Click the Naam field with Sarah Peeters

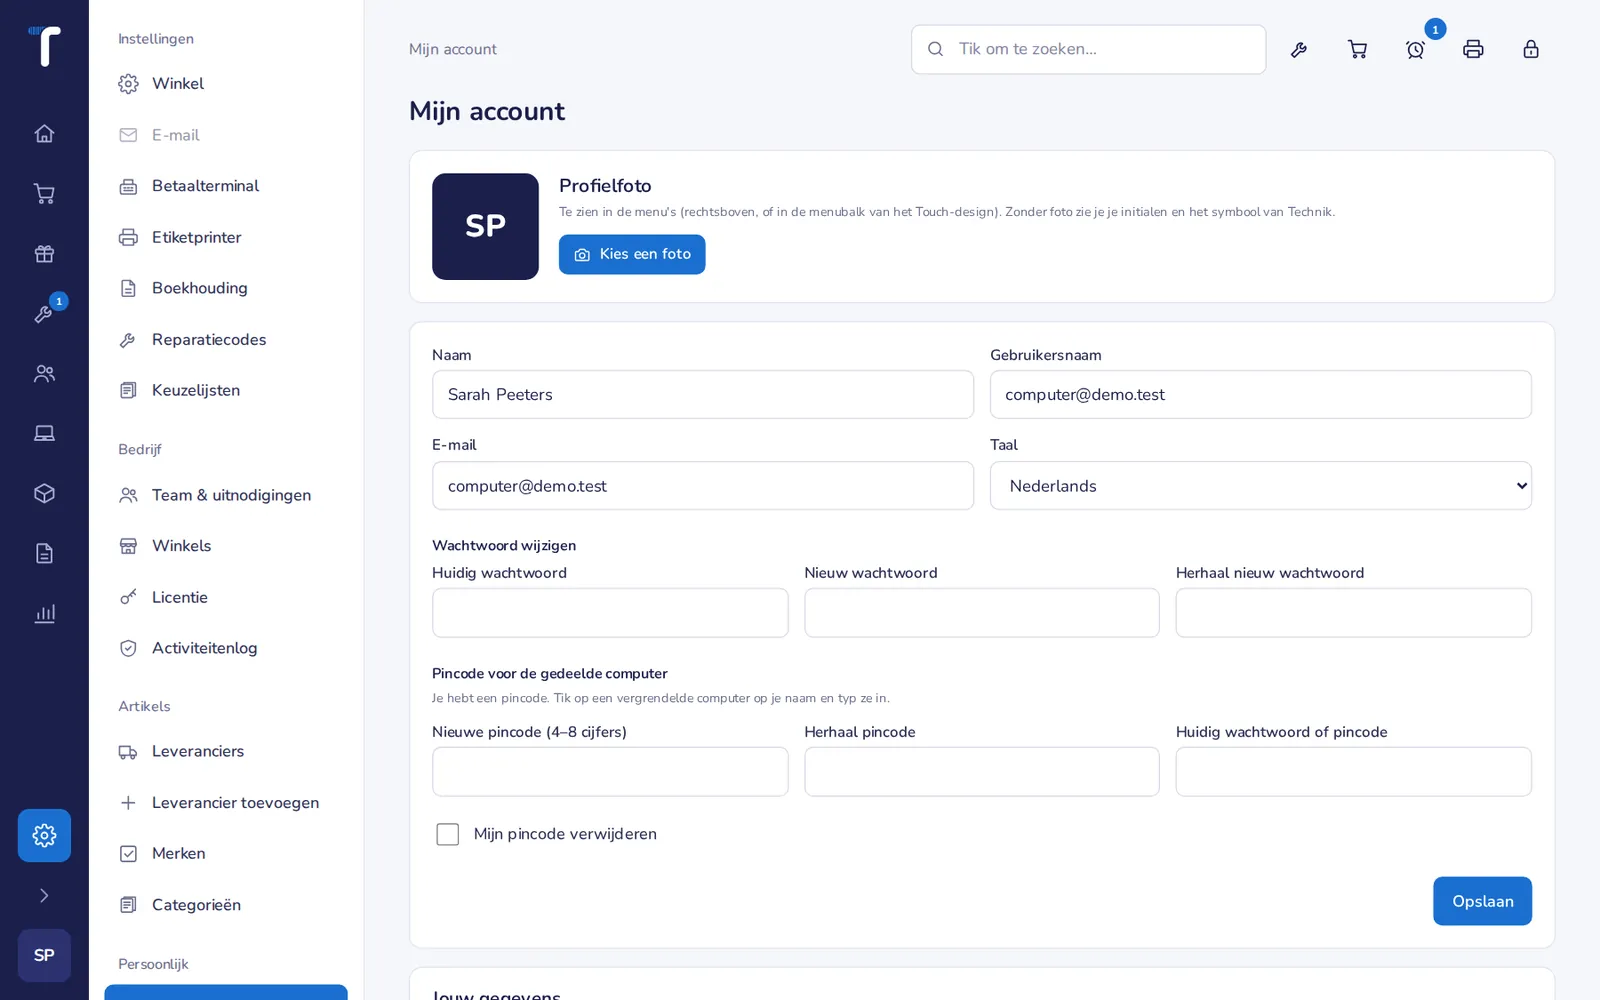point(703,395)
